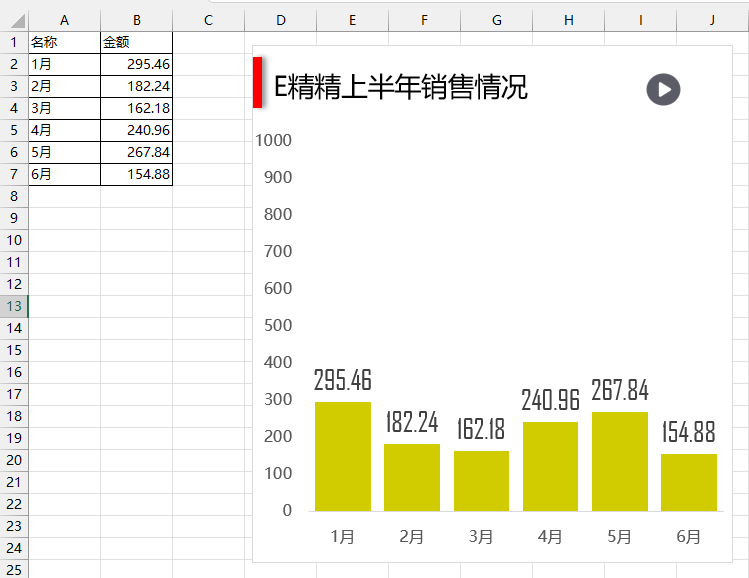Select the 154.88 data label in chart
This screenshot has height=578, width=749.
[688, 432]
